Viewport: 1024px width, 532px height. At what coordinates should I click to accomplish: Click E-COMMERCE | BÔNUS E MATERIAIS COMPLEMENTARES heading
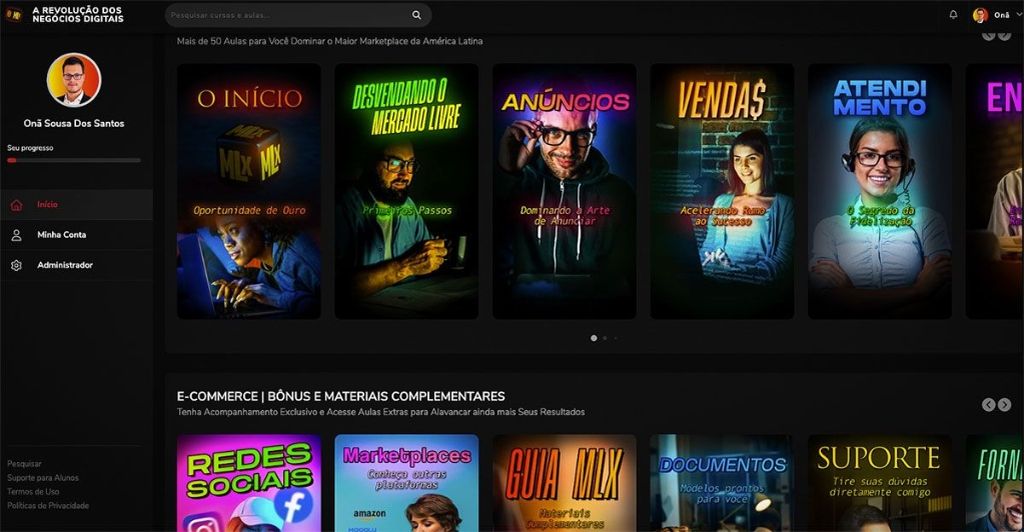[341, 396]
